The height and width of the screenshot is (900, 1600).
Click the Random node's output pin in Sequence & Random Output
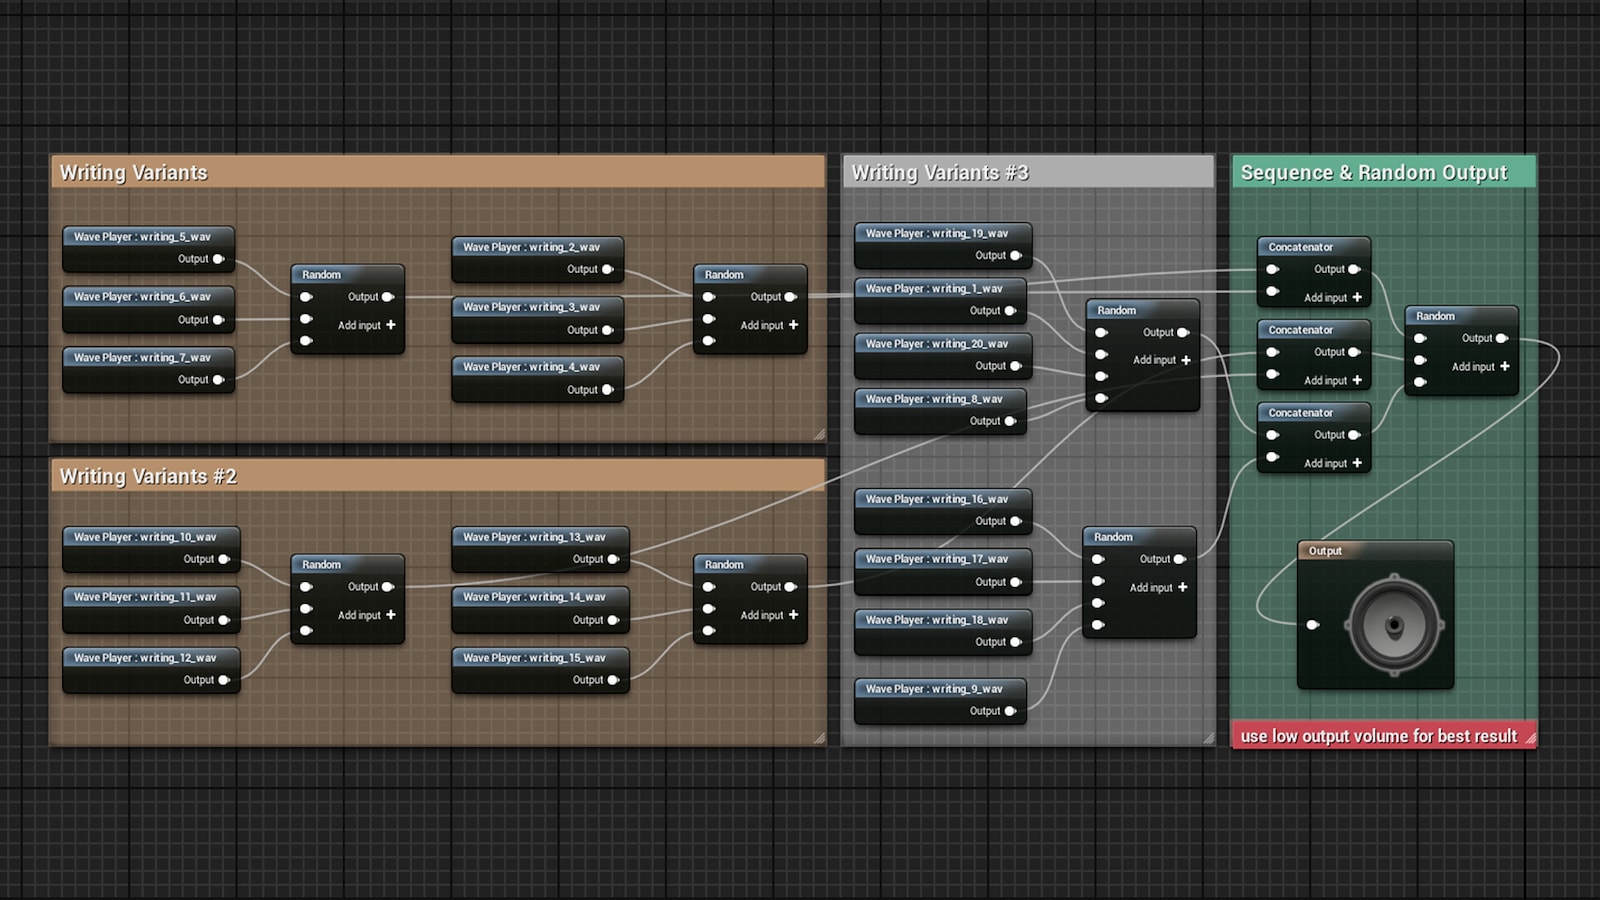tap(1501, 338)
